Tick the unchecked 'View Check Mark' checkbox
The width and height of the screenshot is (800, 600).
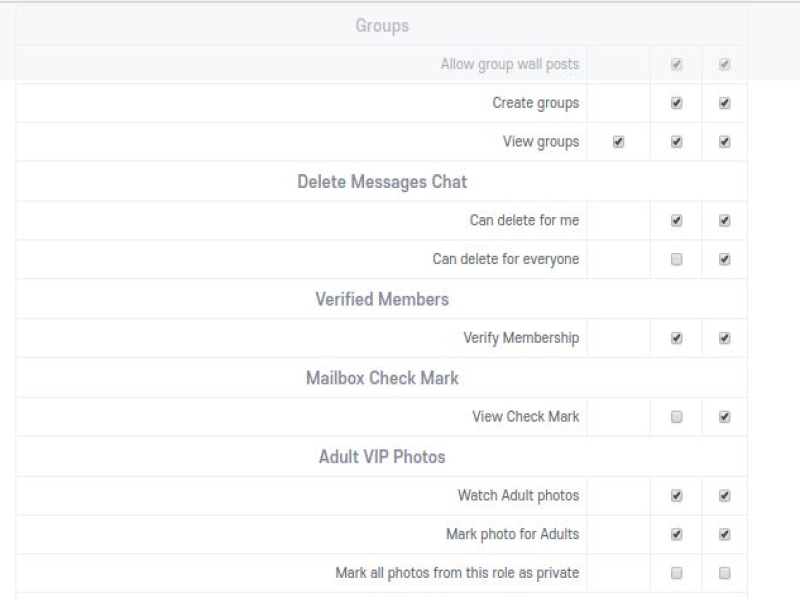pyautogui.click(x=677, y=417)
